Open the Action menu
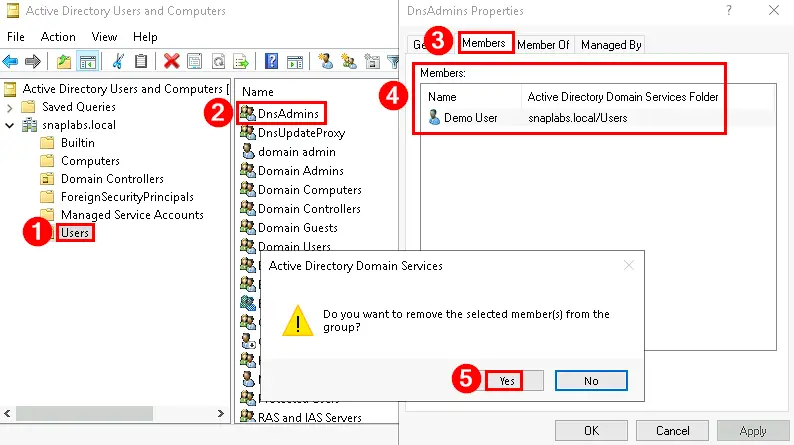Screen dimensions: 794x445 click(x=58, y=37)
